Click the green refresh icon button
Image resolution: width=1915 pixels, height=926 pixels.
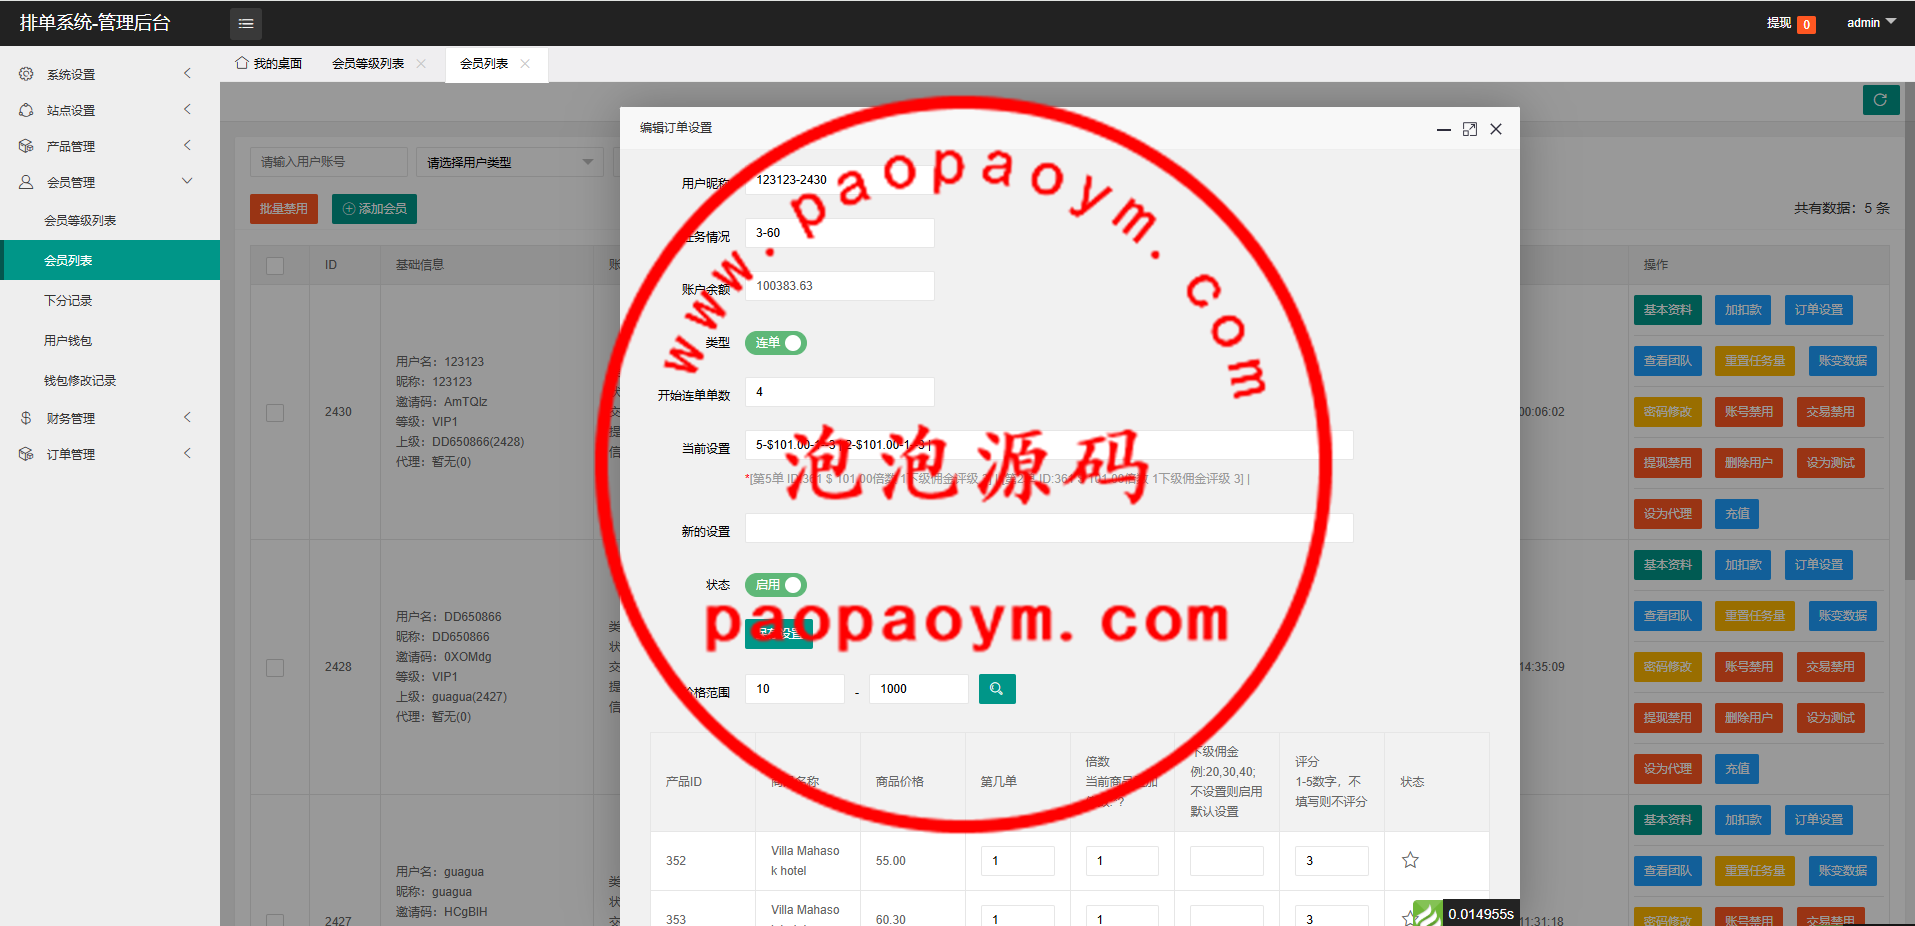click(1880, 100)
